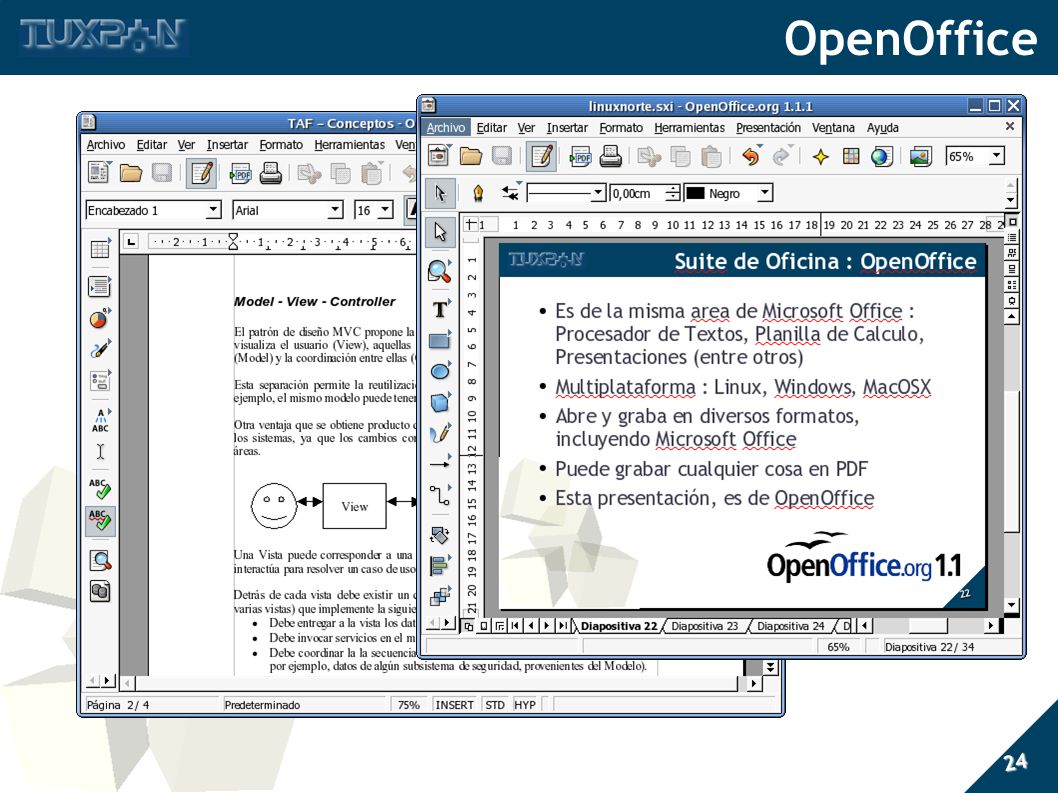Select the Diapositiva 22 tab
Screen dimensions: 1058x793
[x=619, y=626]
